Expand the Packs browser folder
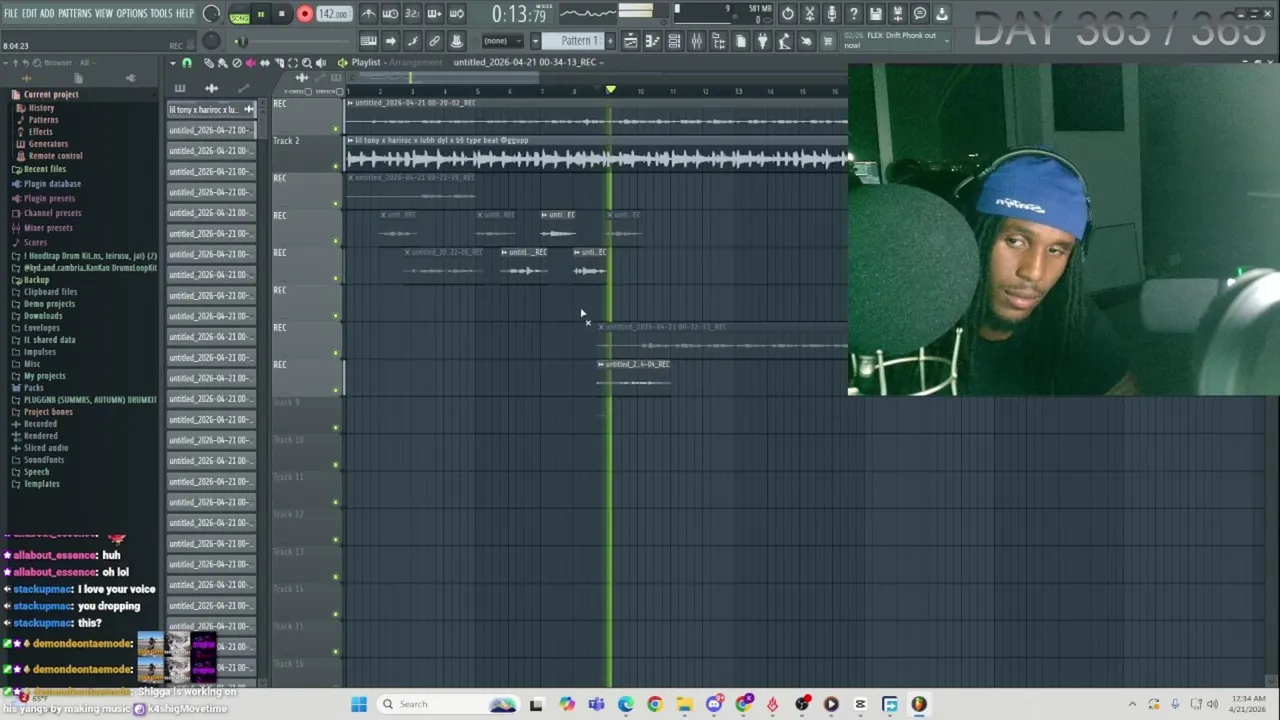Image resolution: width=1280 pixels, height=720 pixels. click(x=34, y=388)
